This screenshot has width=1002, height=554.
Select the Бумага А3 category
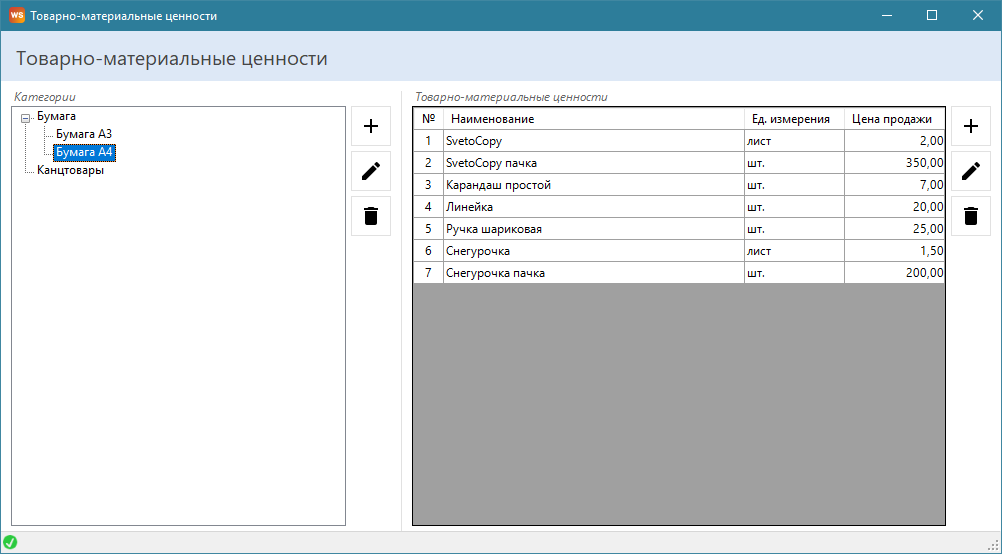(x=83, y=134)
